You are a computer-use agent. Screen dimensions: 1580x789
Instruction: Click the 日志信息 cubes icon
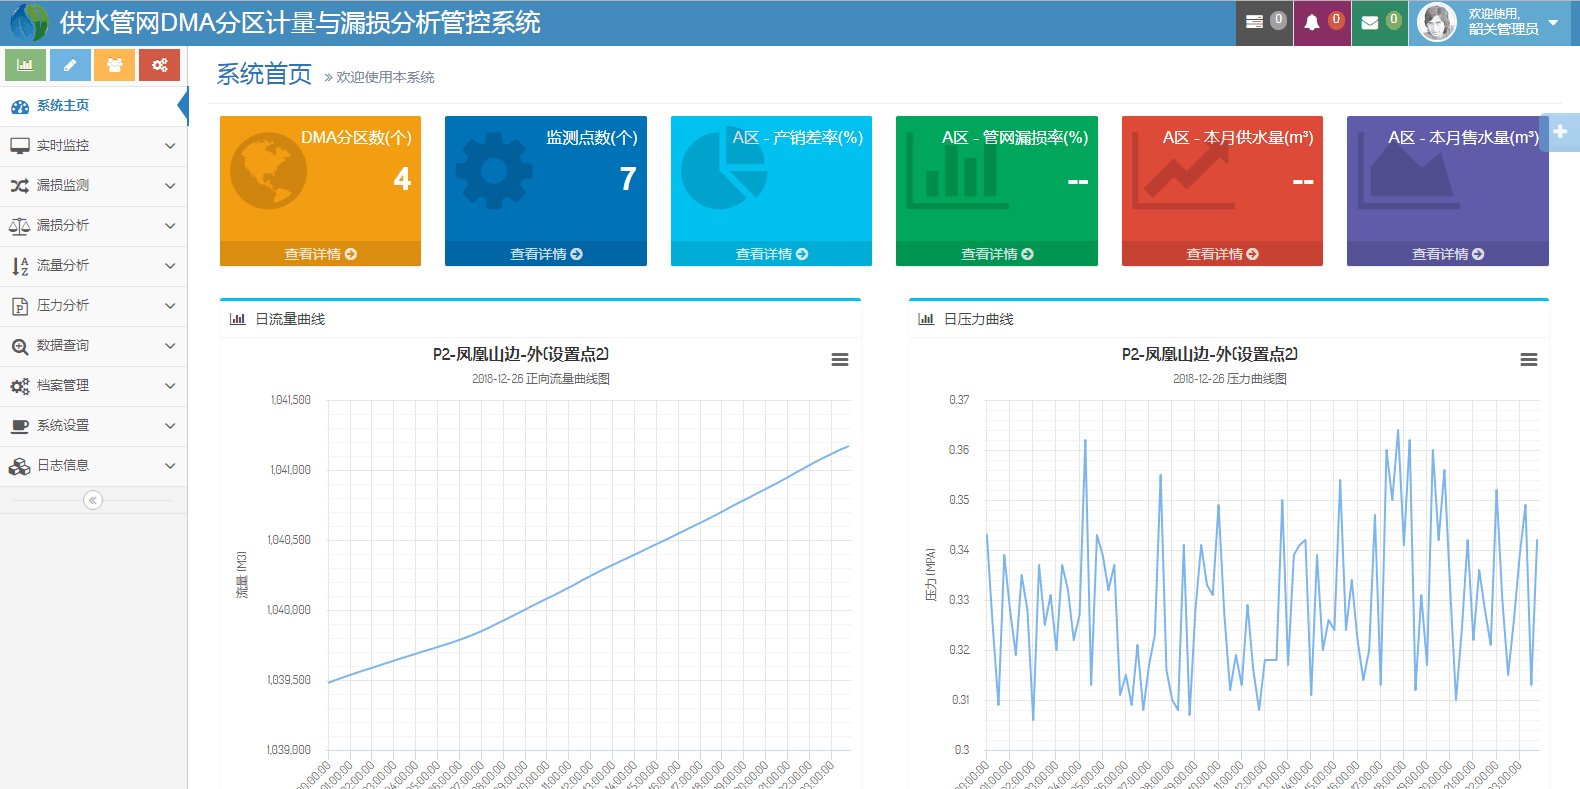pyautogui.click(x=19, y=467)
